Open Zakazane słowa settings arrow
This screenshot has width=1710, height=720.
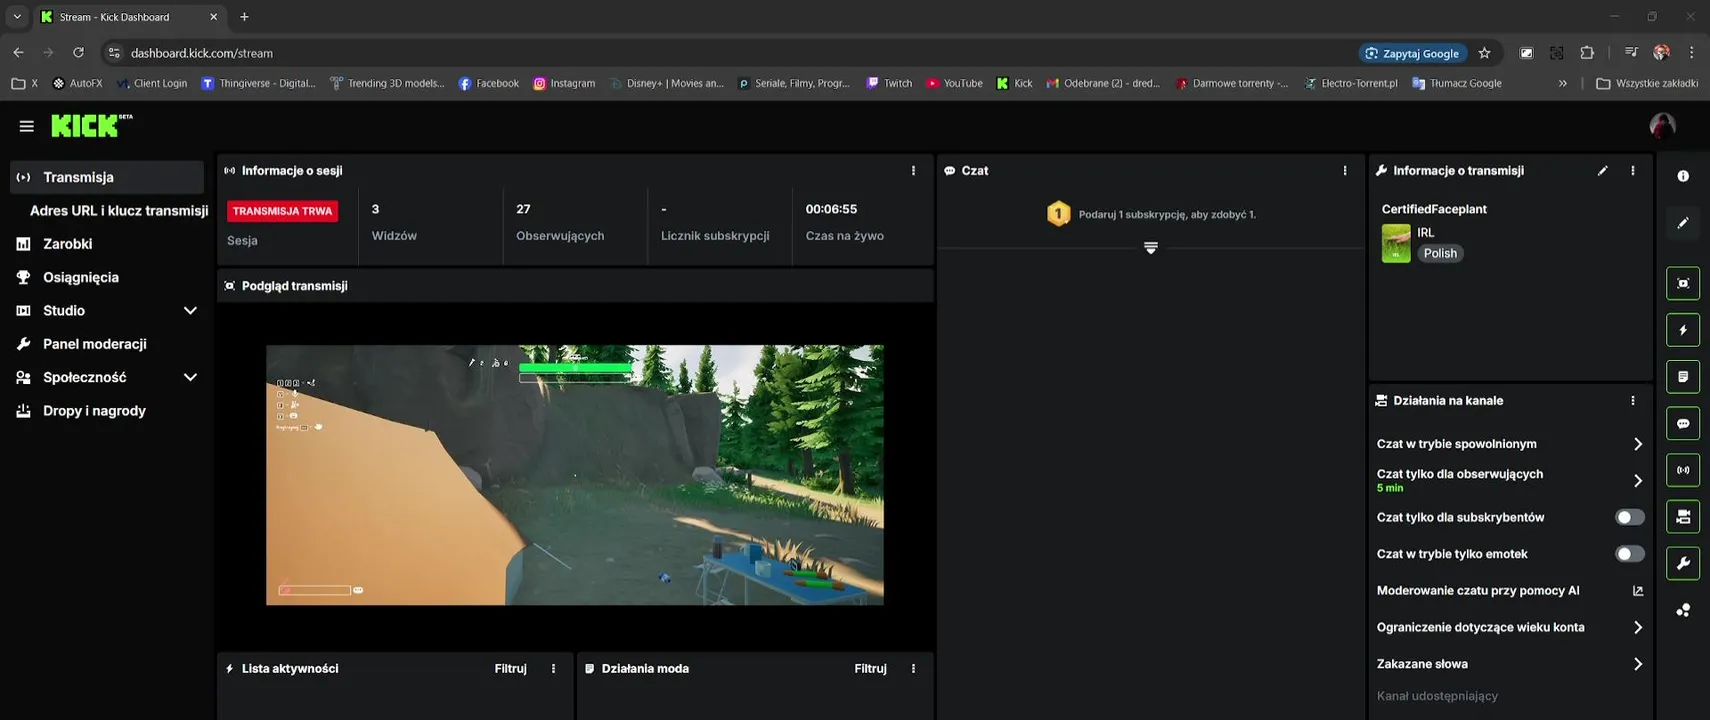tap(1637, 664)
